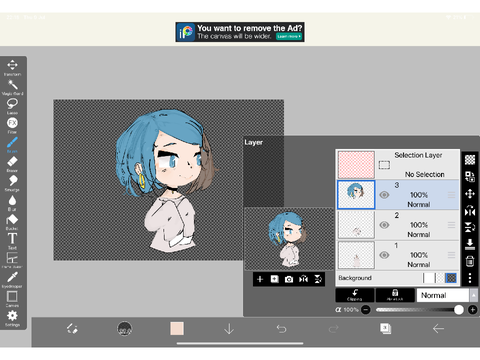Flip the layer vertically under preview
The width and height of the screenshot is (480, 360).
318,279
